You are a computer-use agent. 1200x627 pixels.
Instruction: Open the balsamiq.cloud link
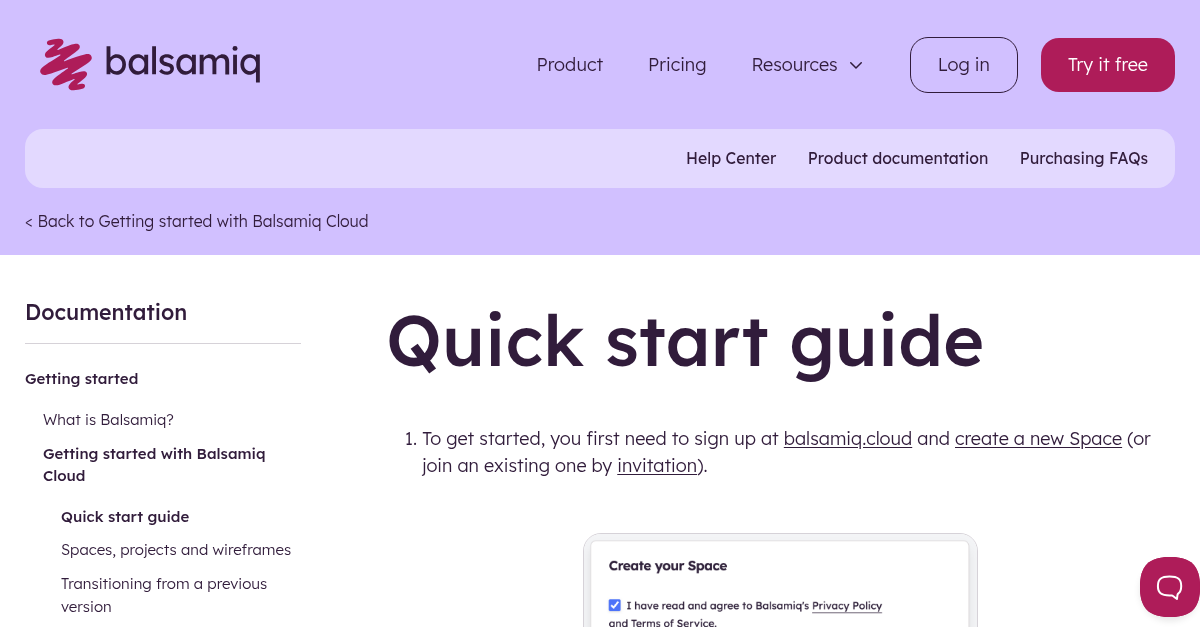tap(847, 438)
